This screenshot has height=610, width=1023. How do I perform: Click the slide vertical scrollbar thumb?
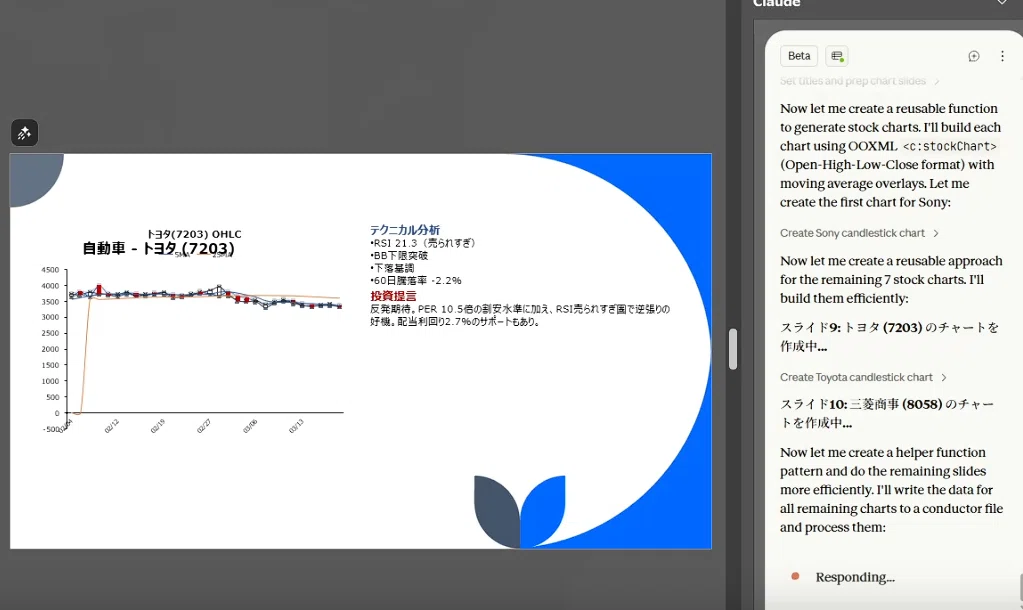pos(733,349)
